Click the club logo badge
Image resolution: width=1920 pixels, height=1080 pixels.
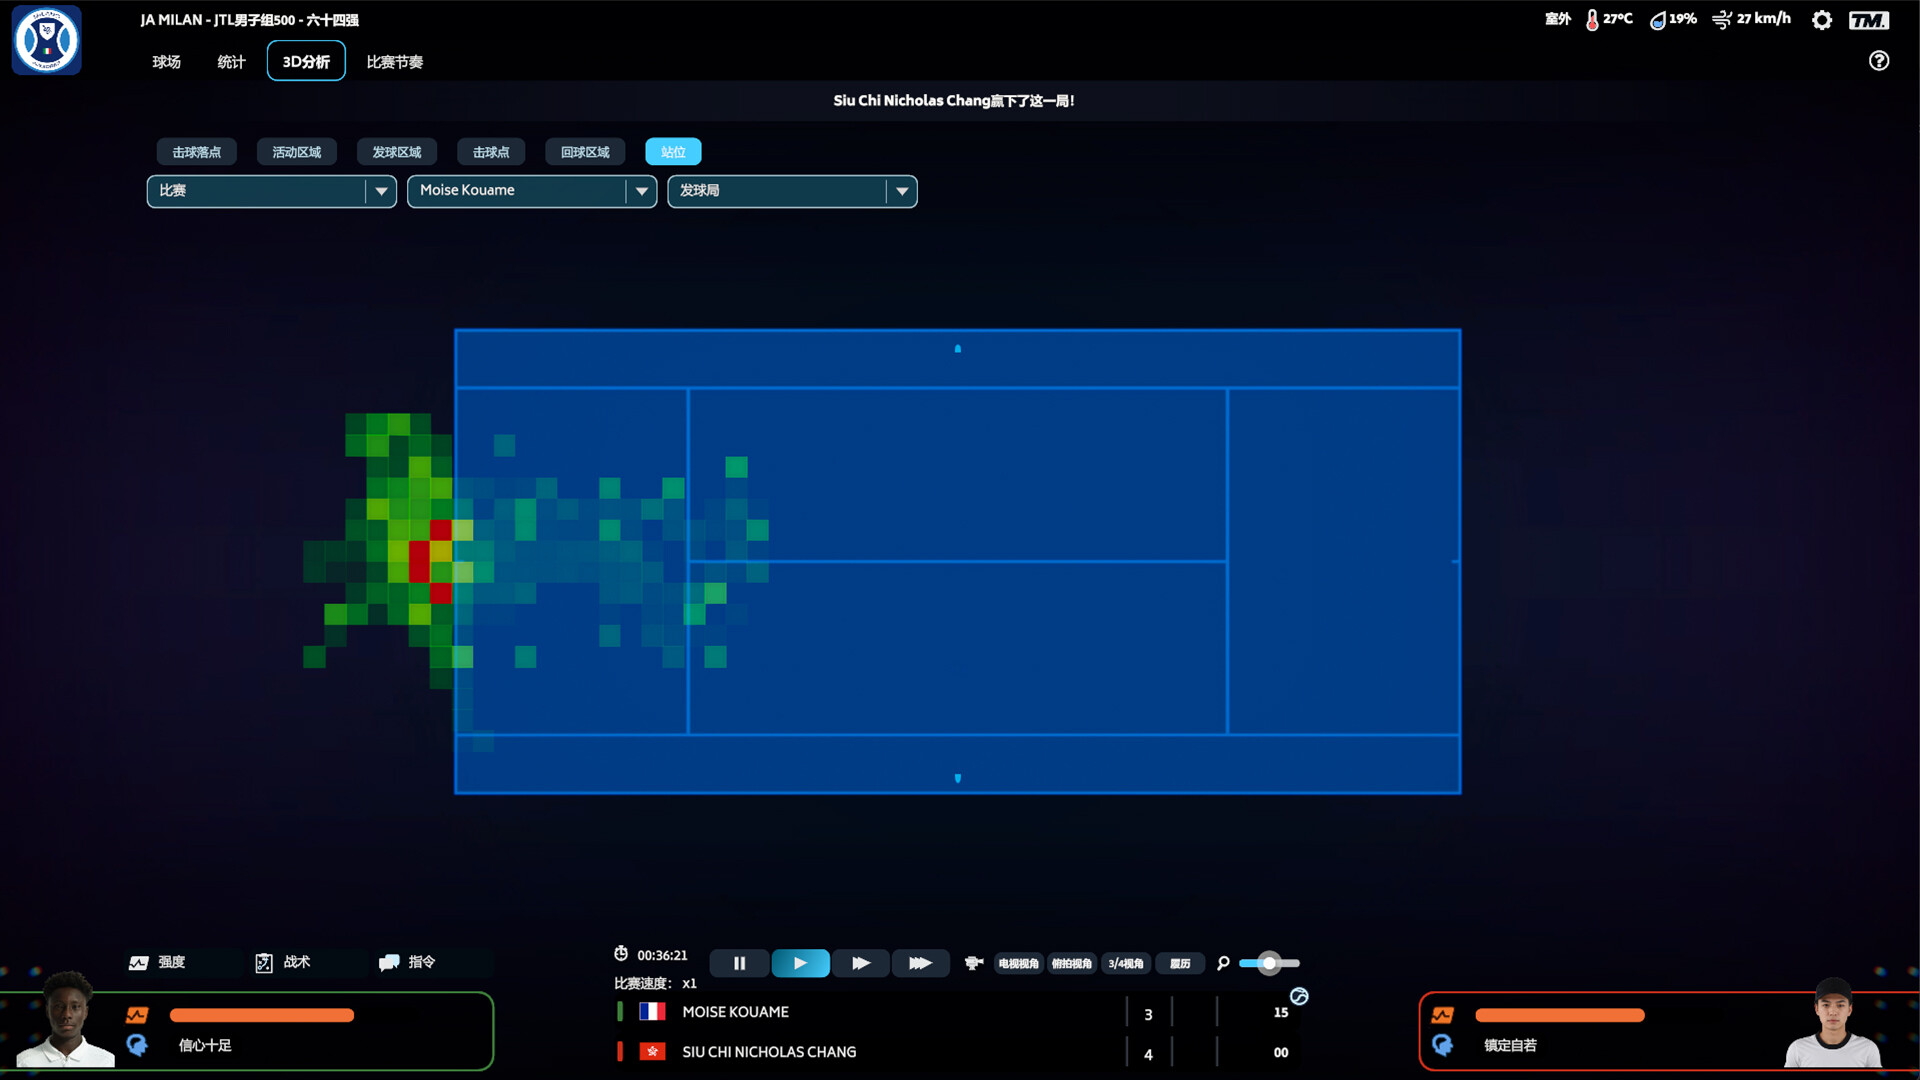[x=46, y=40]
